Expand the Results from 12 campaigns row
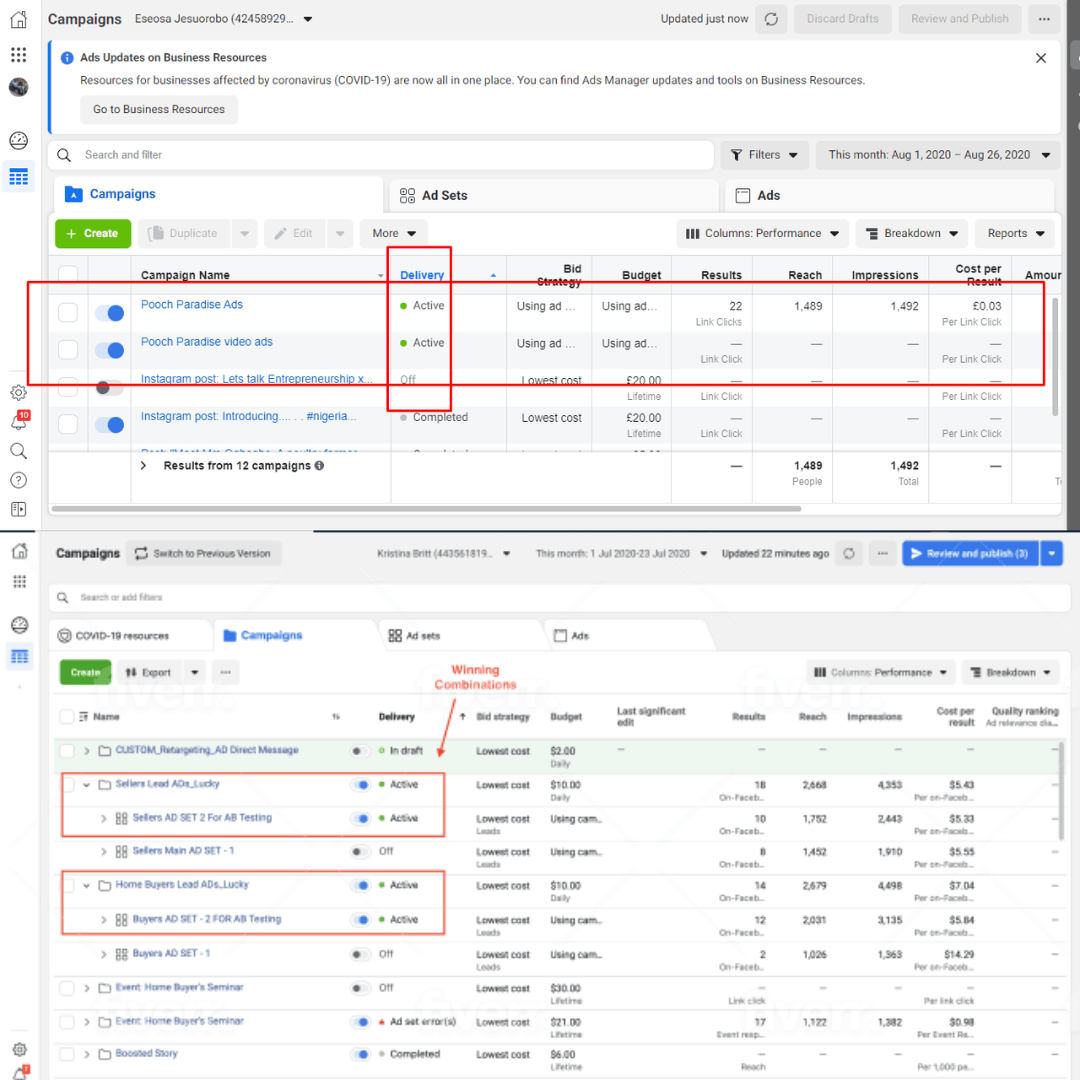 143,466
